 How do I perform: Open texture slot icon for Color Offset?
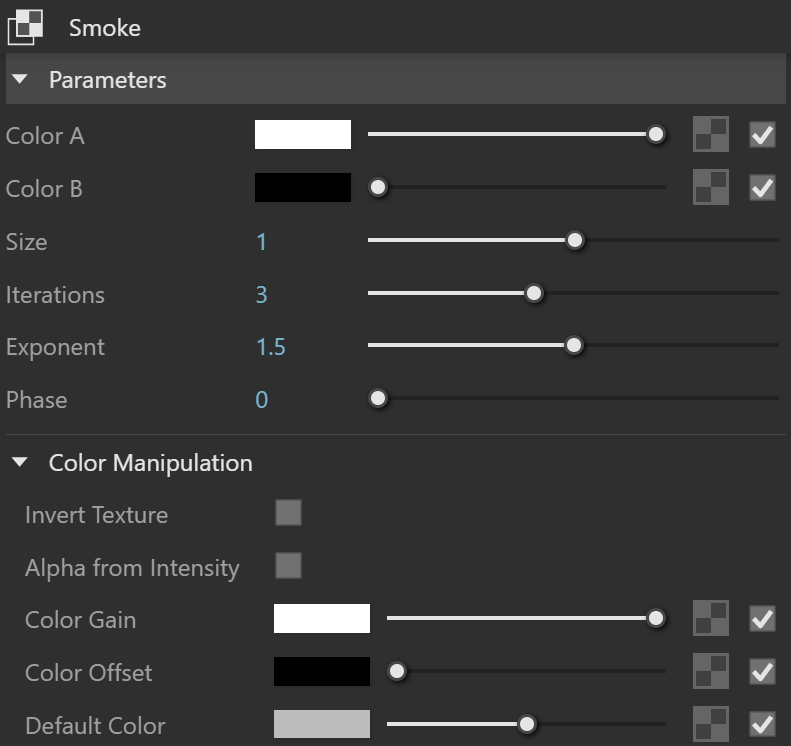711,671
